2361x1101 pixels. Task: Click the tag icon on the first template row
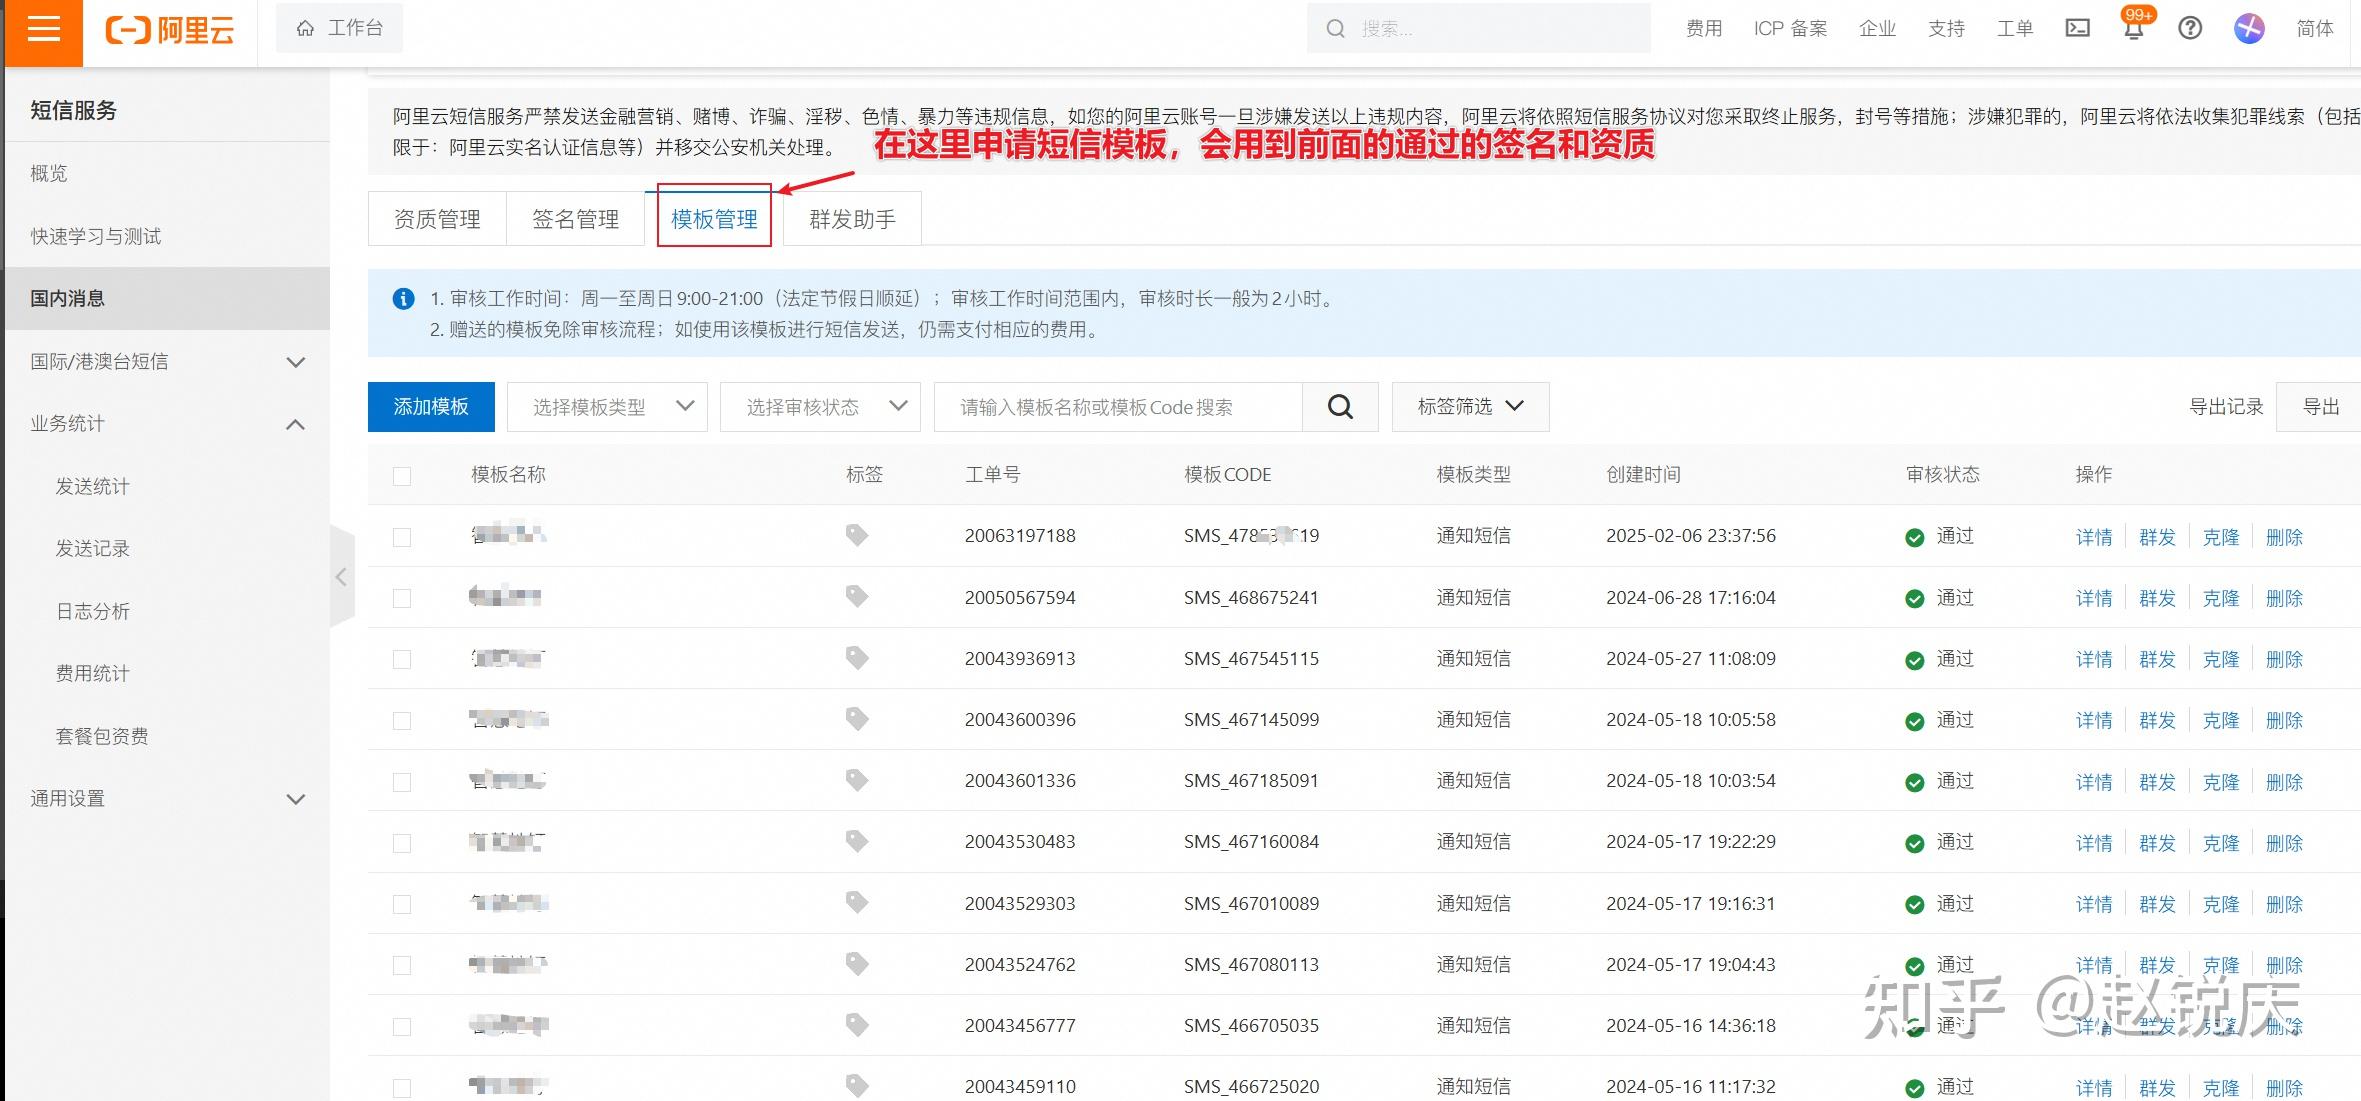pyautogui.click(x=856, y=535)
